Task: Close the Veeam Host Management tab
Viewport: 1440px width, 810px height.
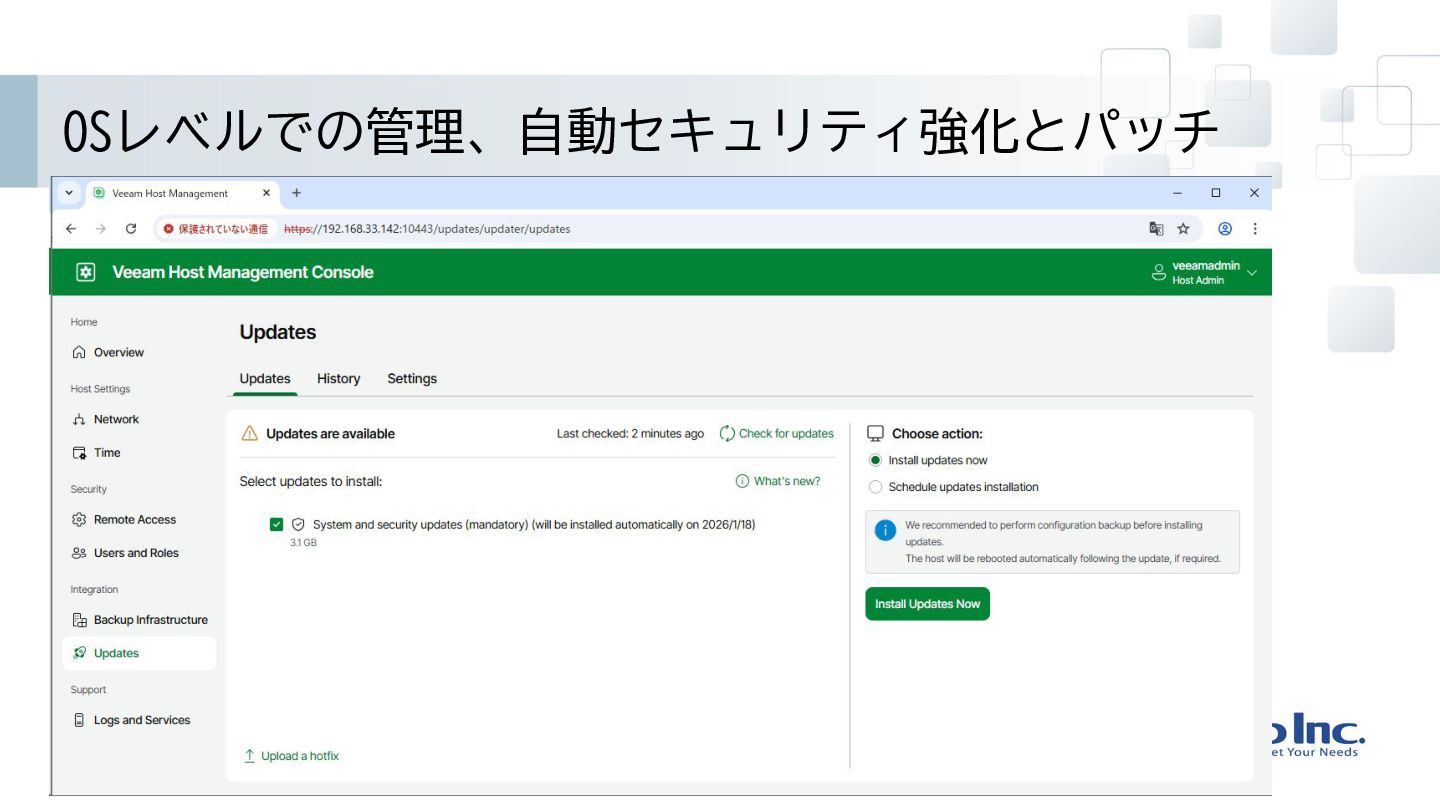Action: pyautogui.click(x=266, y=193)
